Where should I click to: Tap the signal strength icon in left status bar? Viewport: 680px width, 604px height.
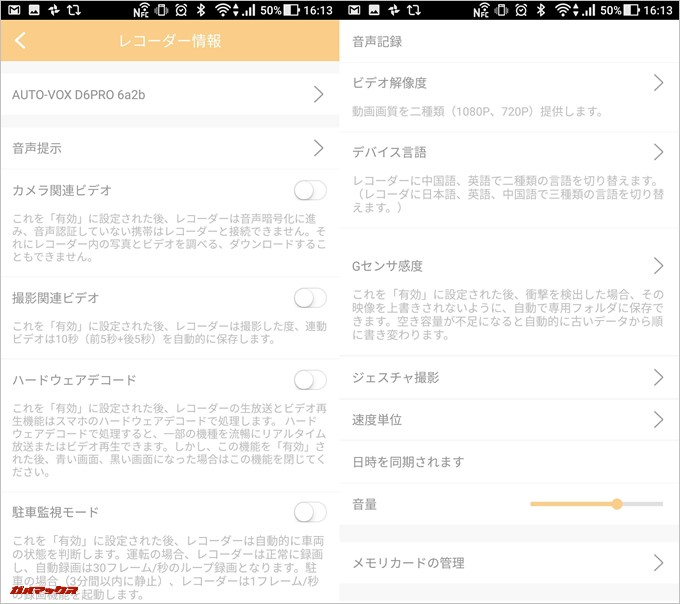pos(249,10)
